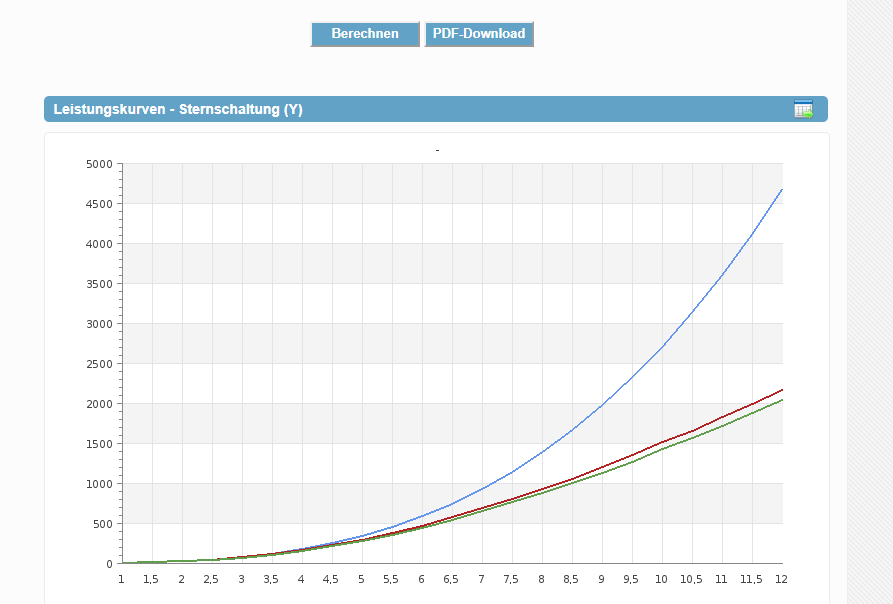
Task: Click the red curve at x=10
Action: click(x=661, y=441)
